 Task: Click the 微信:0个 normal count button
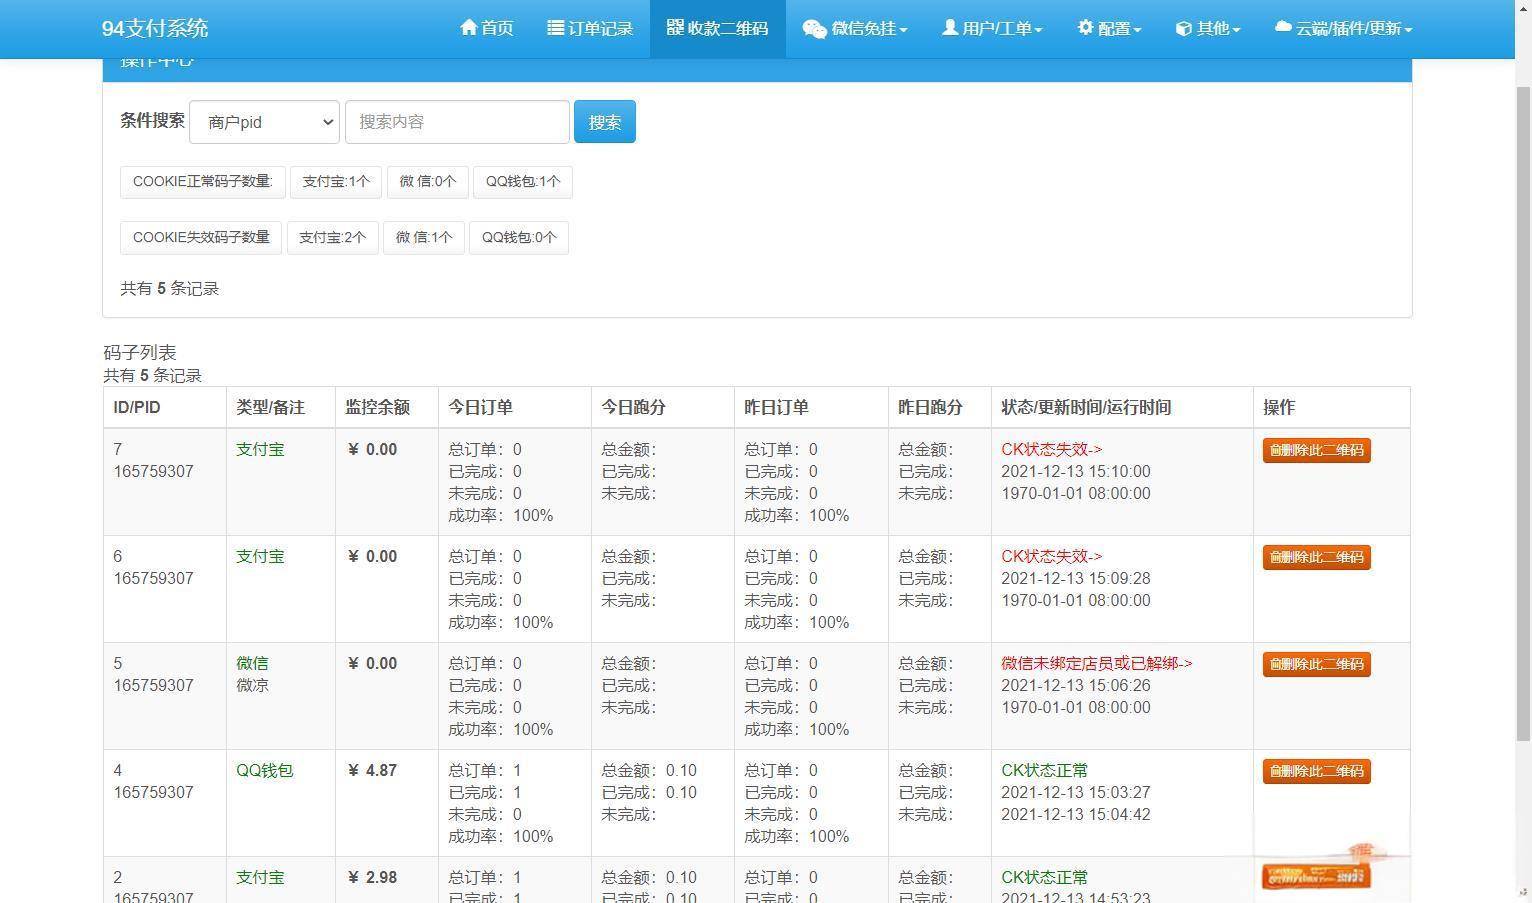coord(428,182)
